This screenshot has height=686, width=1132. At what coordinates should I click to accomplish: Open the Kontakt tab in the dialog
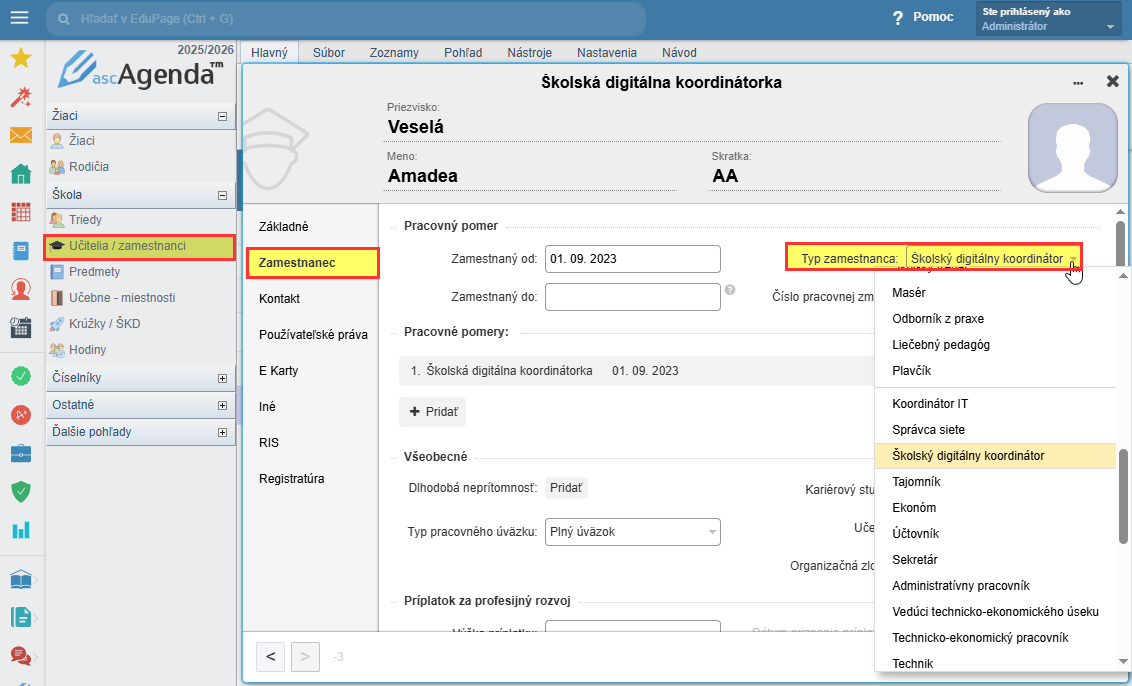coord(279,299)
